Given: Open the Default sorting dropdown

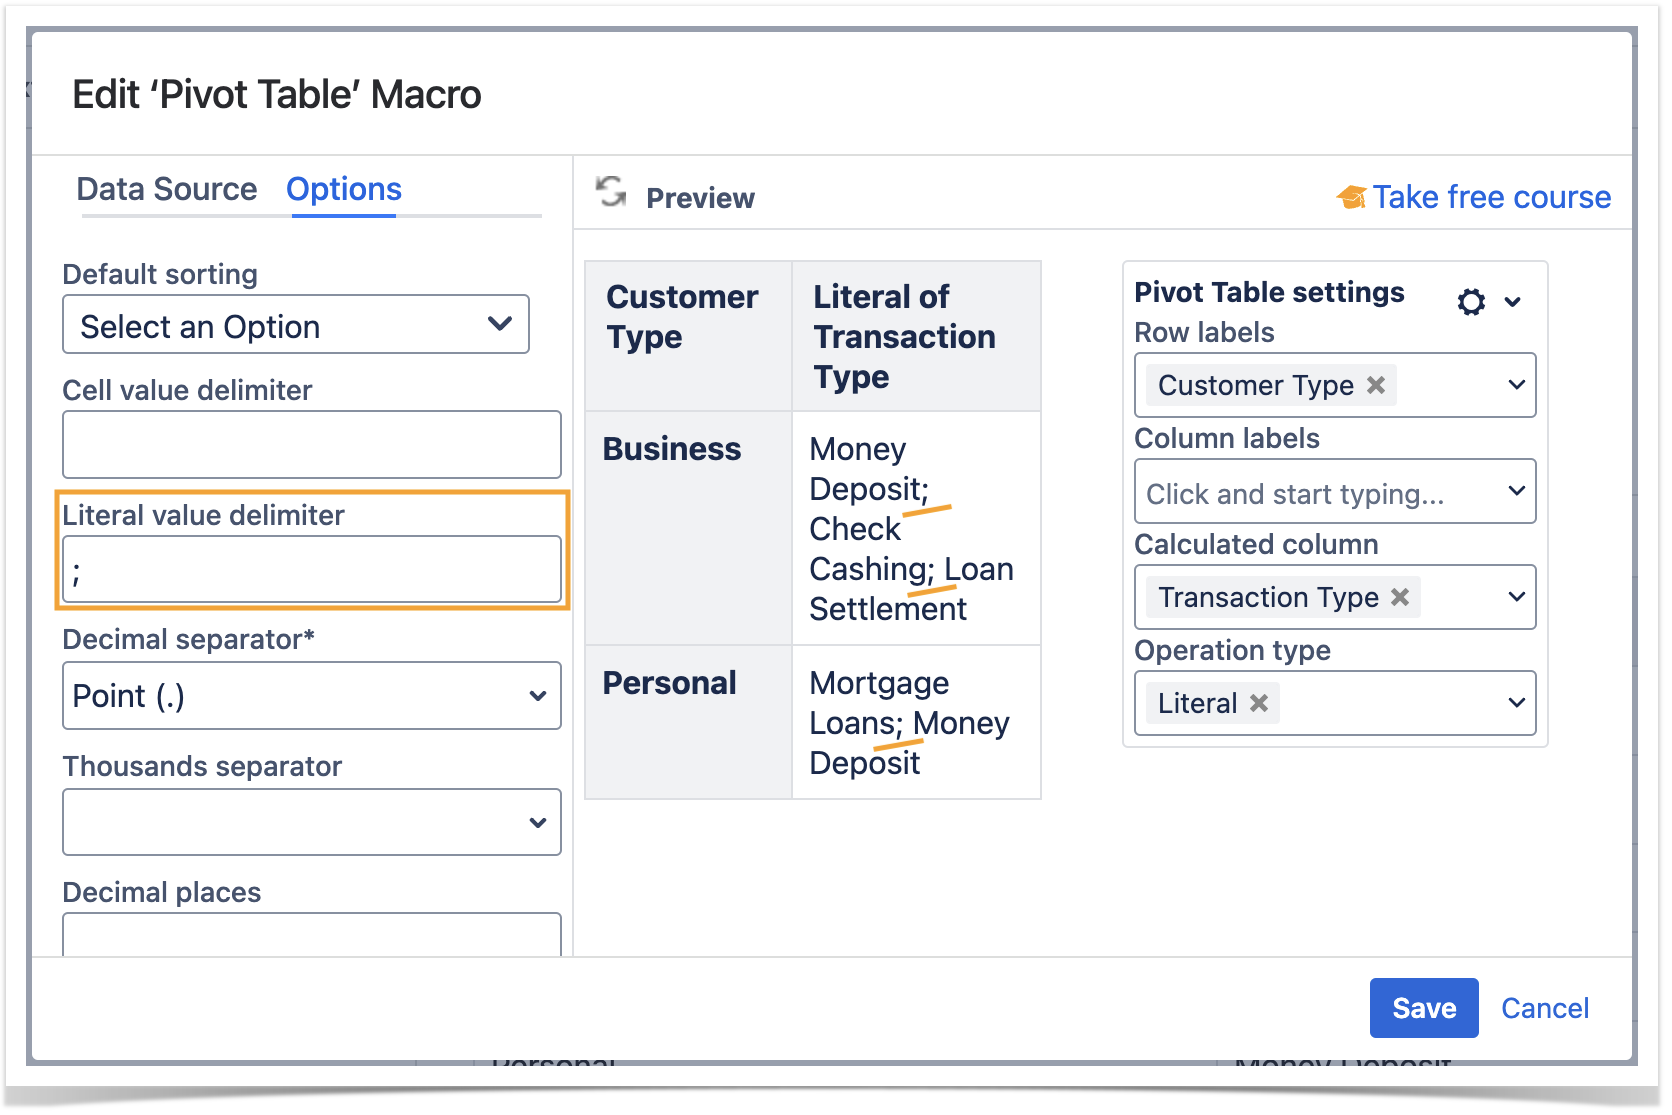Looking at the screenshot, I should click(296, 325).
